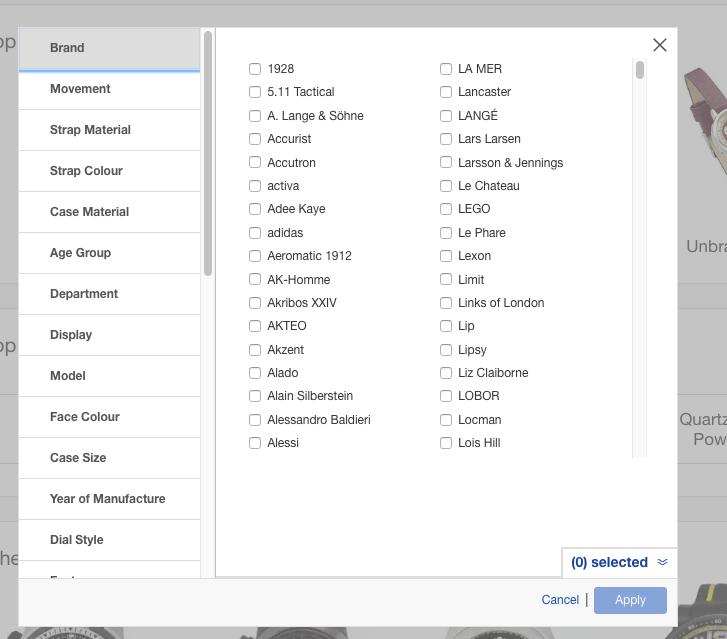Tick the 5.11 Tactical checkbox
727x639 pixels.
point(255,92)
